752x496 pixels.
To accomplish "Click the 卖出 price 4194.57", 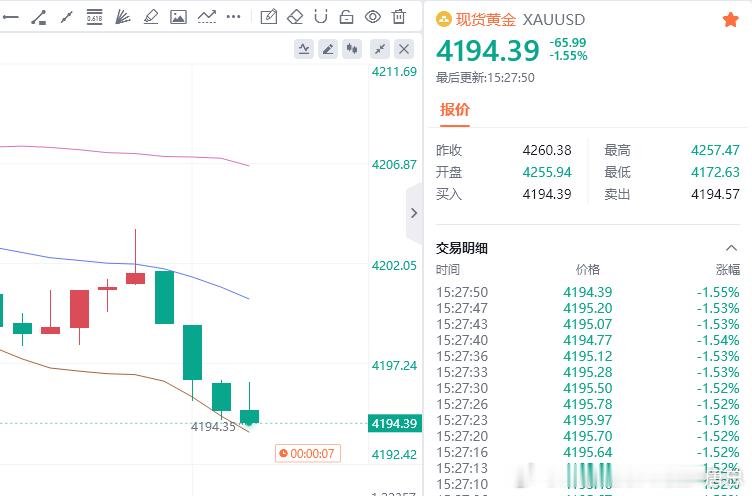I will 715,194.
